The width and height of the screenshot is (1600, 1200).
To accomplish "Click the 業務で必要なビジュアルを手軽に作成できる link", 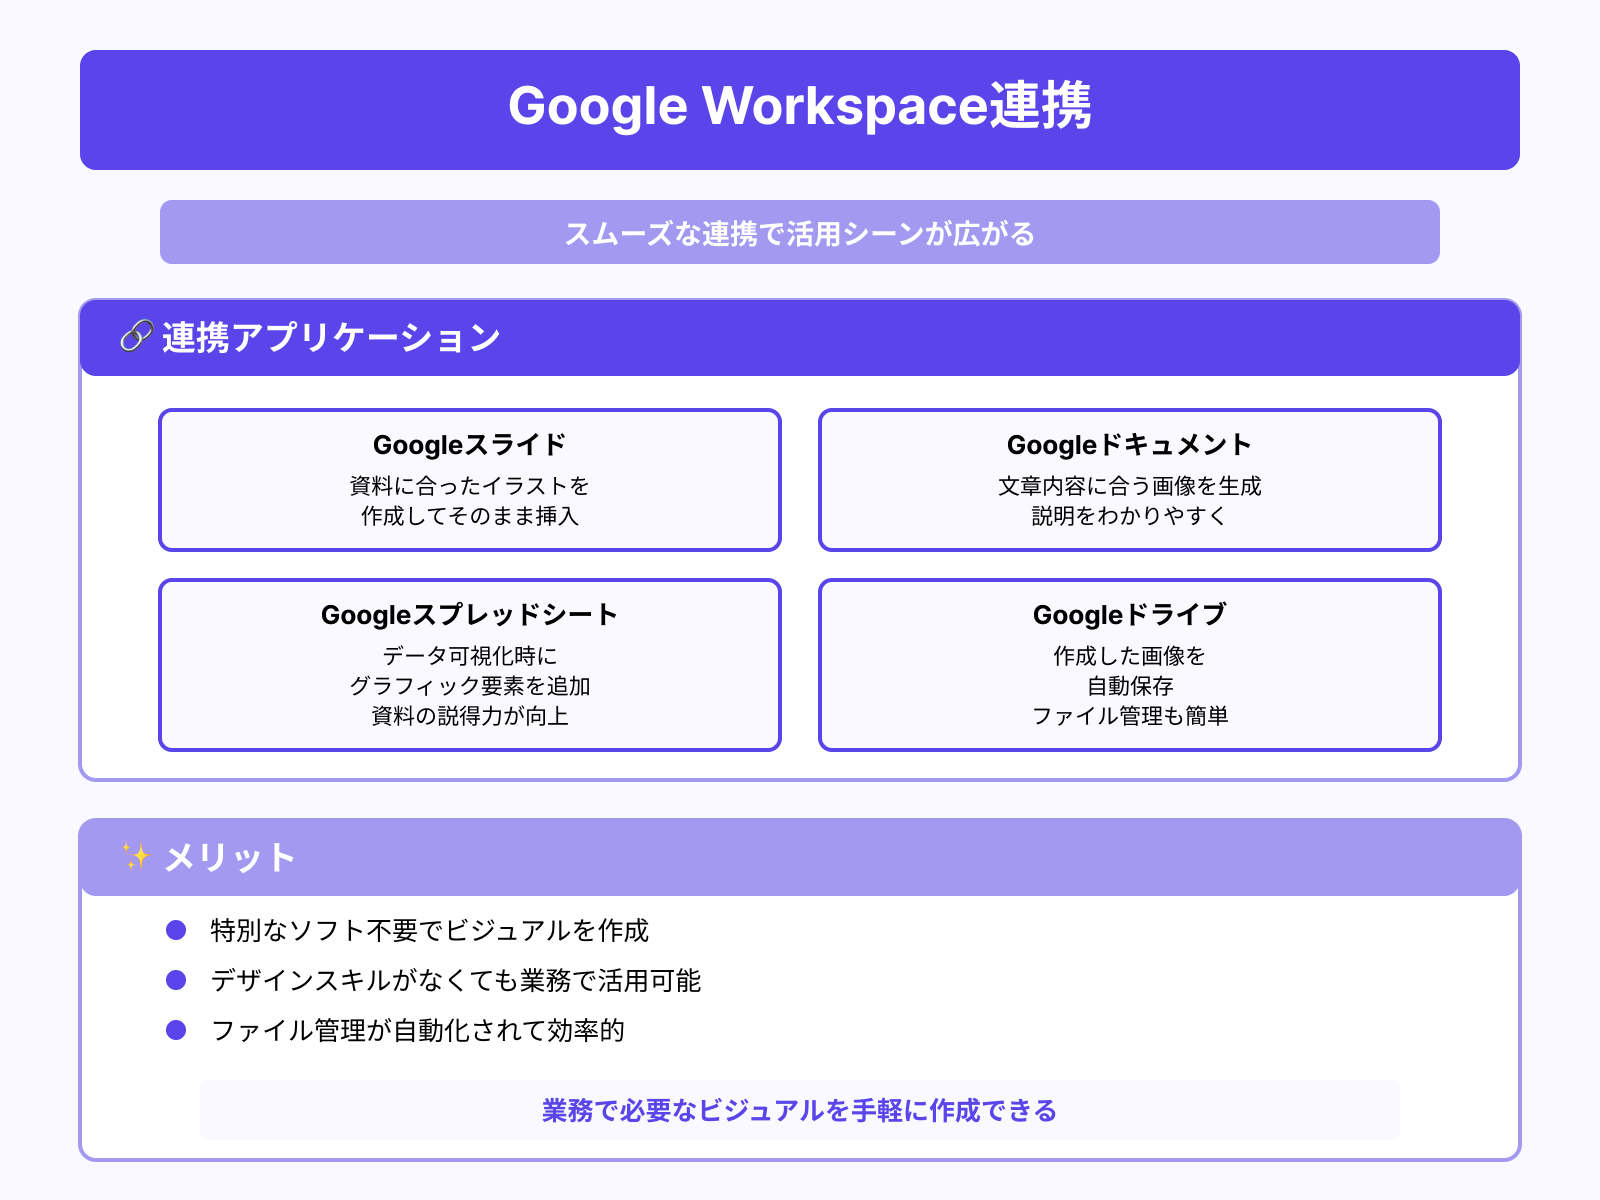I will point(798,1109).
